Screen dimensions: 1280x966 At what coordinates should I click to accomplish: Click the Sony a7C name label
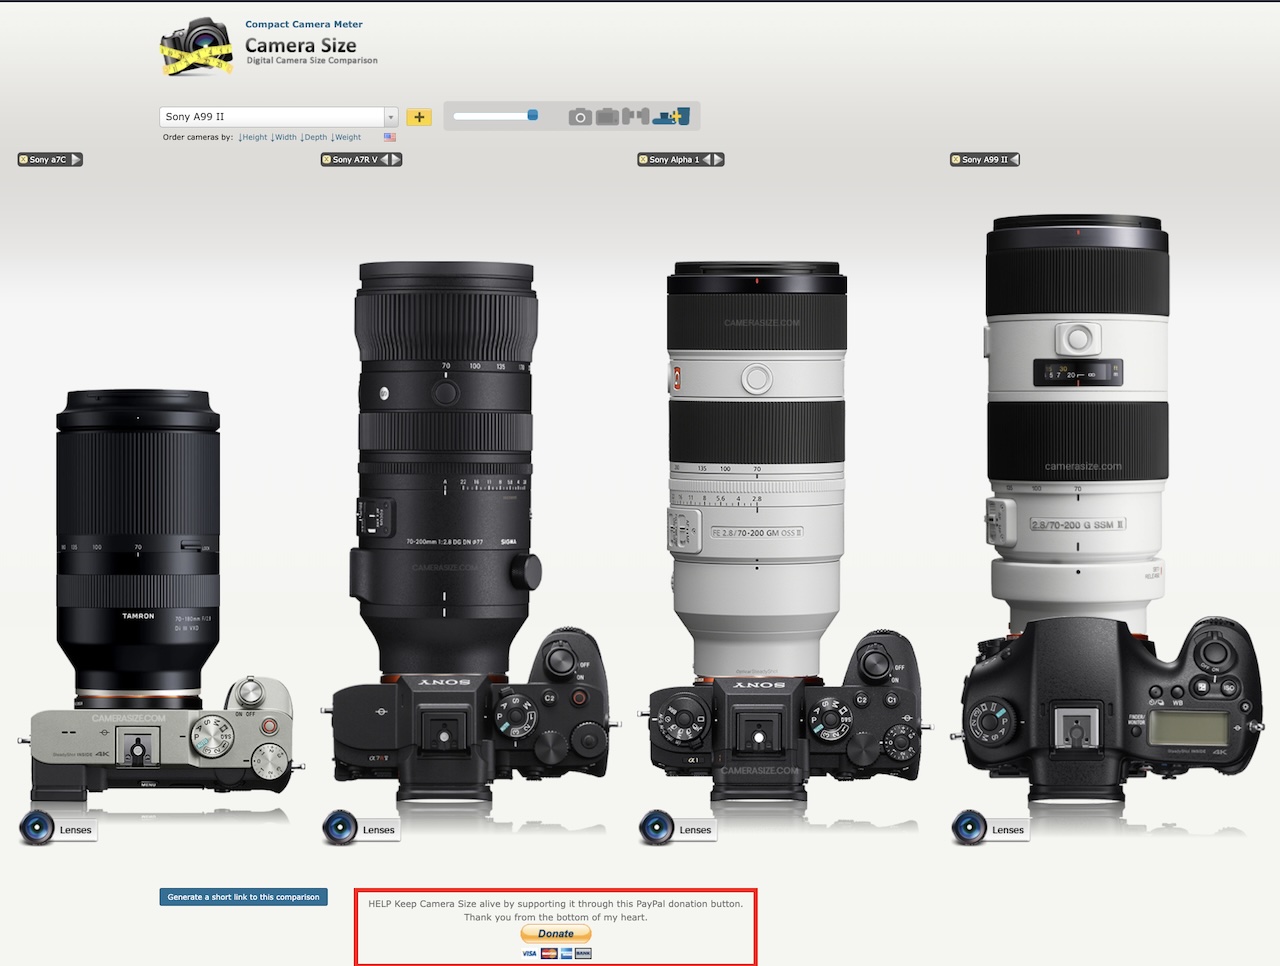(48, 159)
